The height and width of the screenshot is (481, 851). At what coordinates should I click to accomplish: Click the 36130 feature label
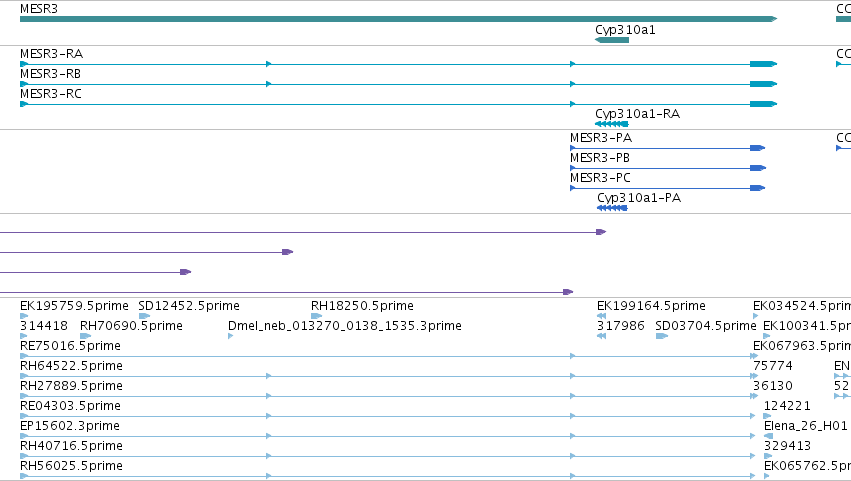click(773, 387)
